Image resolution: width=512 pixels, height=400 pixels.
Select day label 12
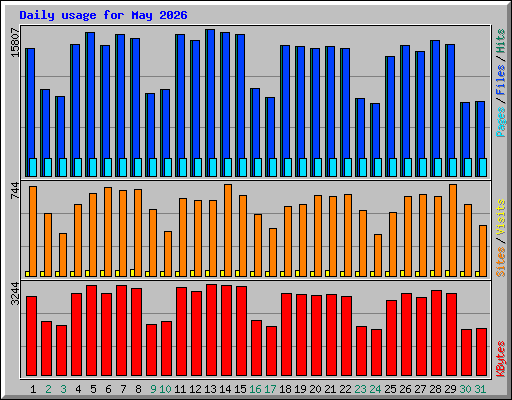(195, 389)
